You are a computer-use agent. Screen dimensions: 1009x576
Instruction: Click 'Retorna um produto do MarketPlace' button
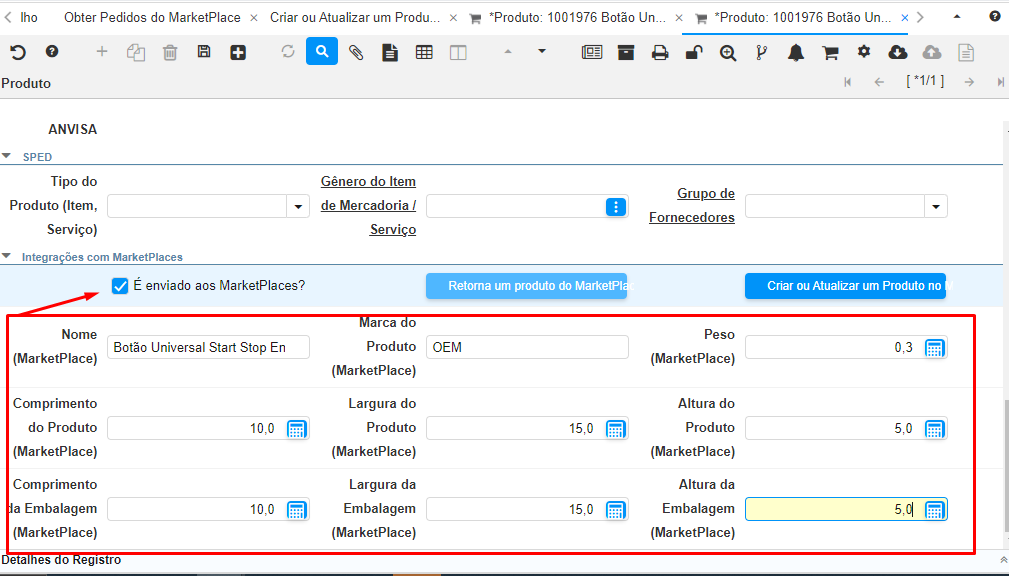(x=526, y=286)
